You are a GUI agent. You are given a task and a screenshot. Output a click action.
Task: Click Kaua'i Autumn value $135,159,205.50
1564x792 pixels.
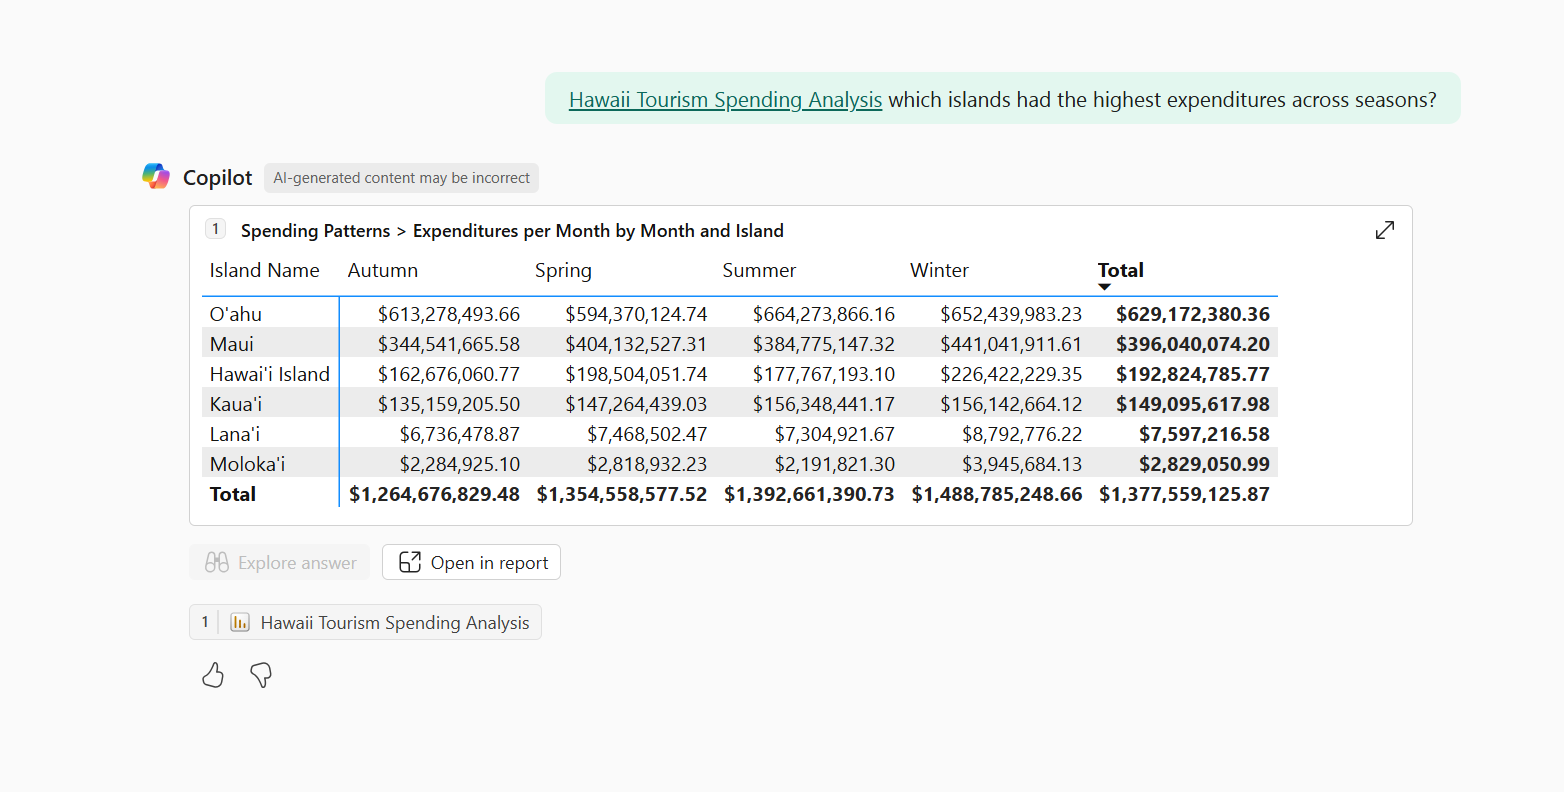click(x=449, y=404)
